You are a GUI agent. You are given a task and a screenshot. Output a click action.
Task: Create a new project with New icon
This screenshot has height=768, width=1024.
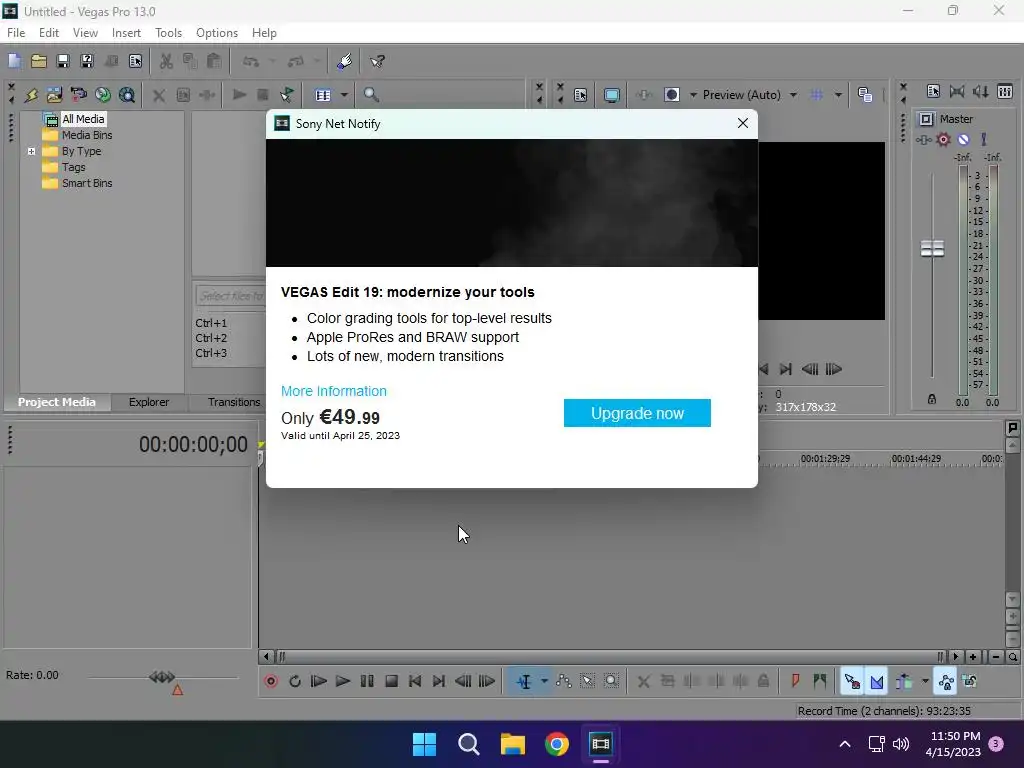point(14,61)
